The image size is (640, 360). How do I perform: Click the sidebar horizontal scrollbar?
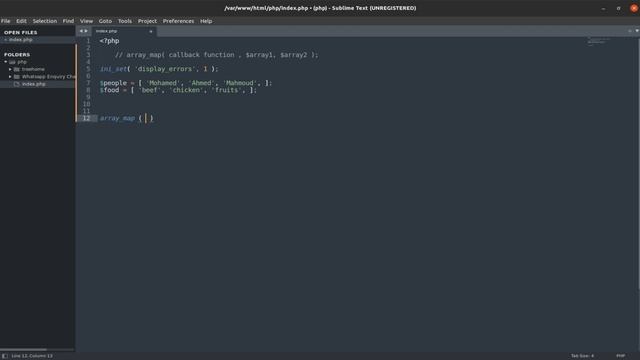click(x=24, y=350)
